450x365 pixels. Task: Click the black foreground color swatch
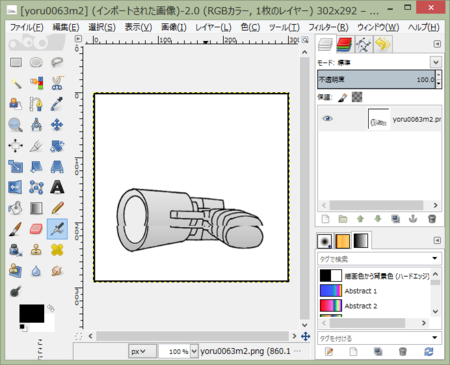coord(32,313)
